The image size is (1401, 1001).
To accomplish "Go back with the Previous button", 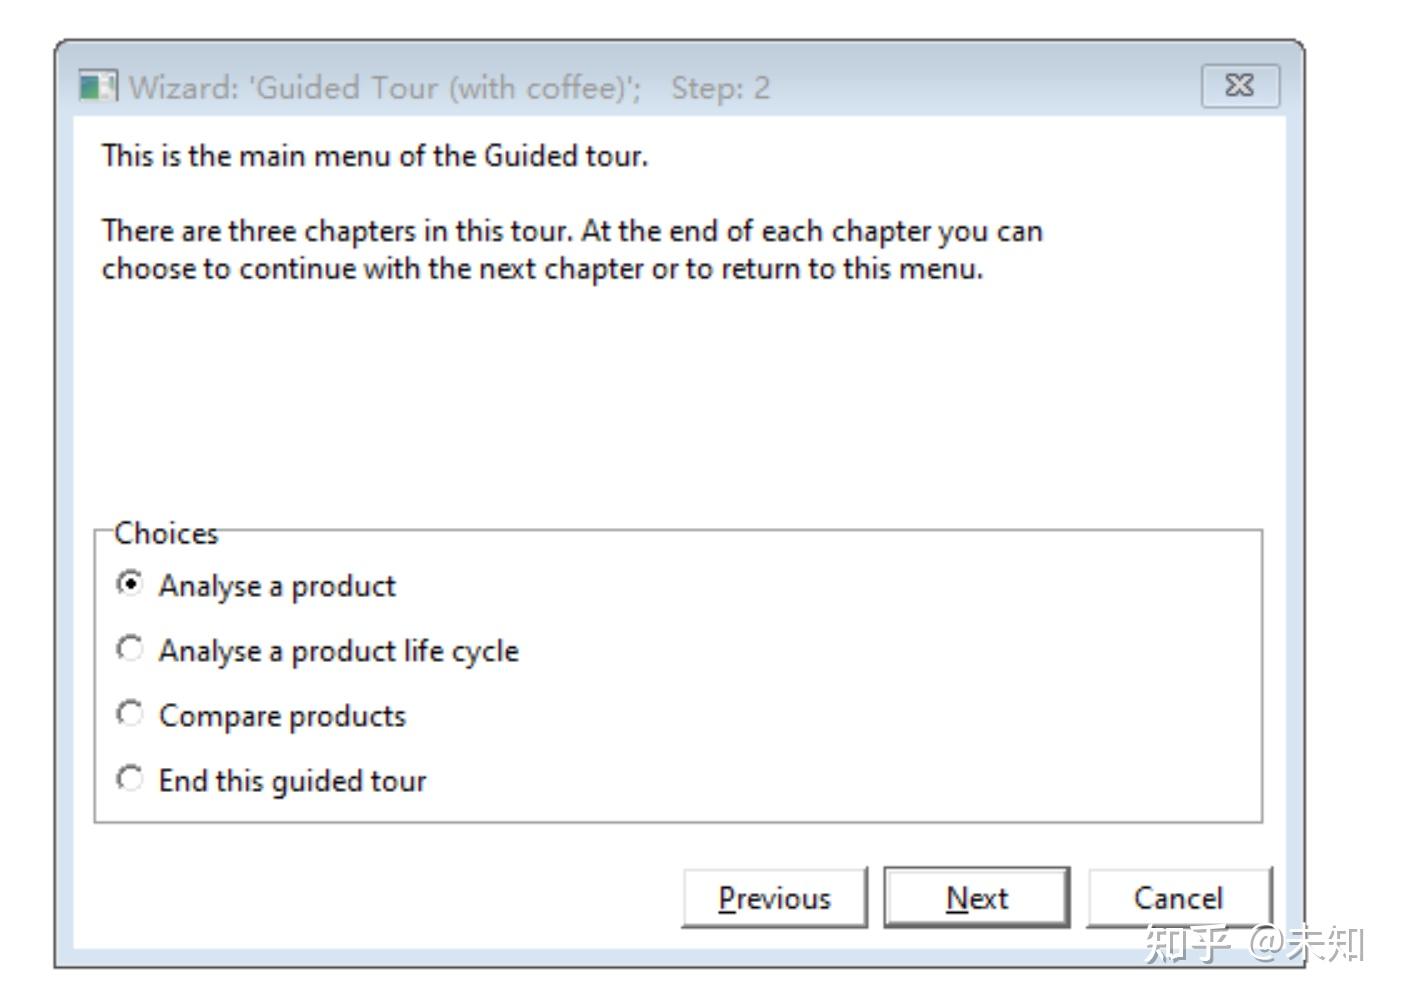I will pyautogui.click(x=774, y=898).
